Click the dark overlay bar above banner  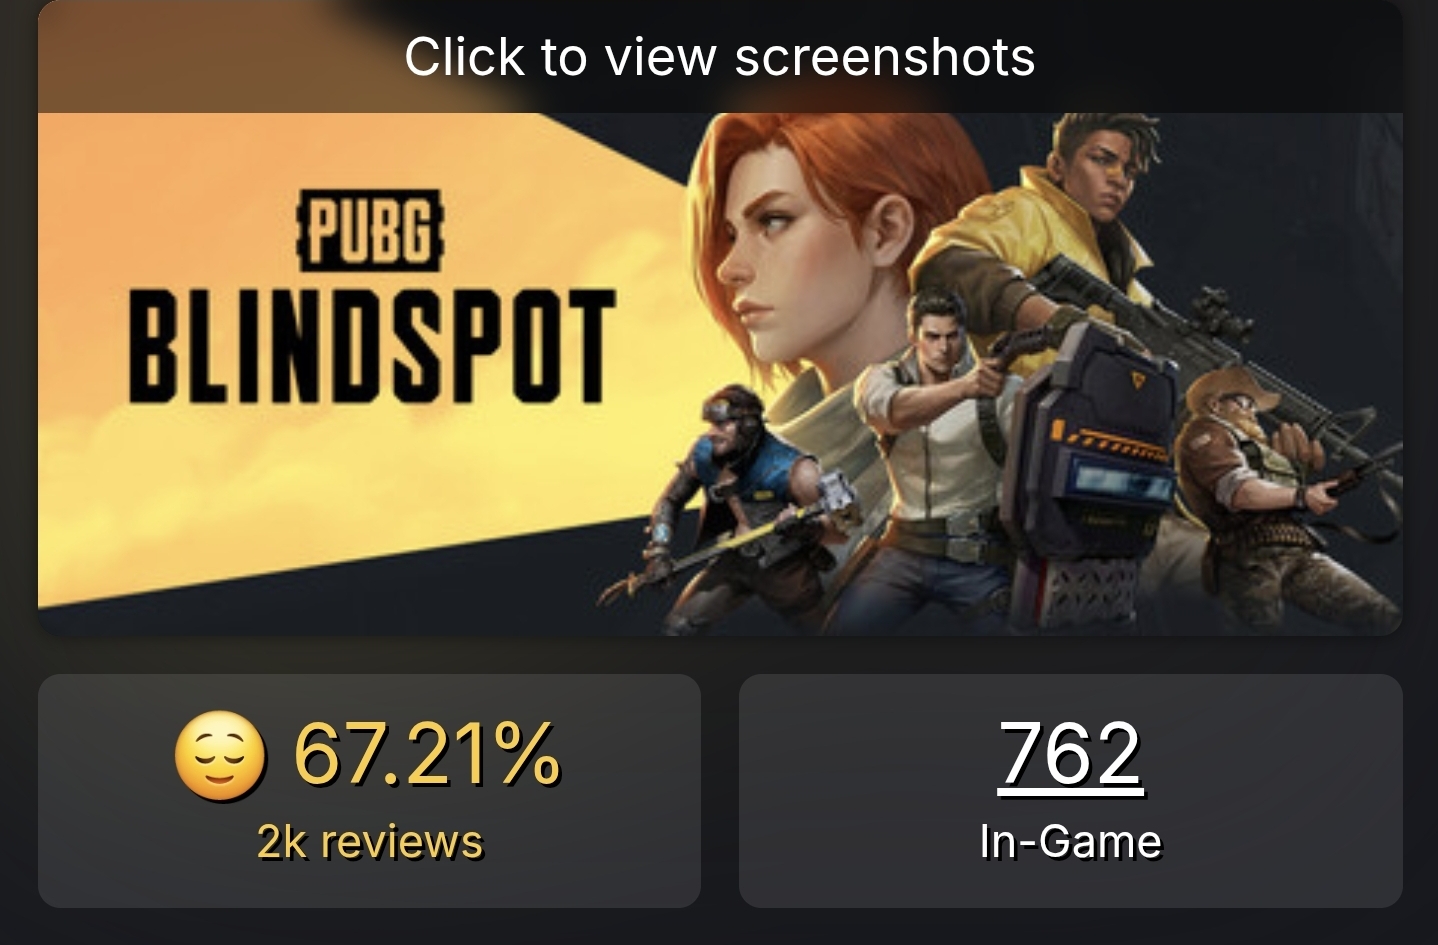[720, 57]
